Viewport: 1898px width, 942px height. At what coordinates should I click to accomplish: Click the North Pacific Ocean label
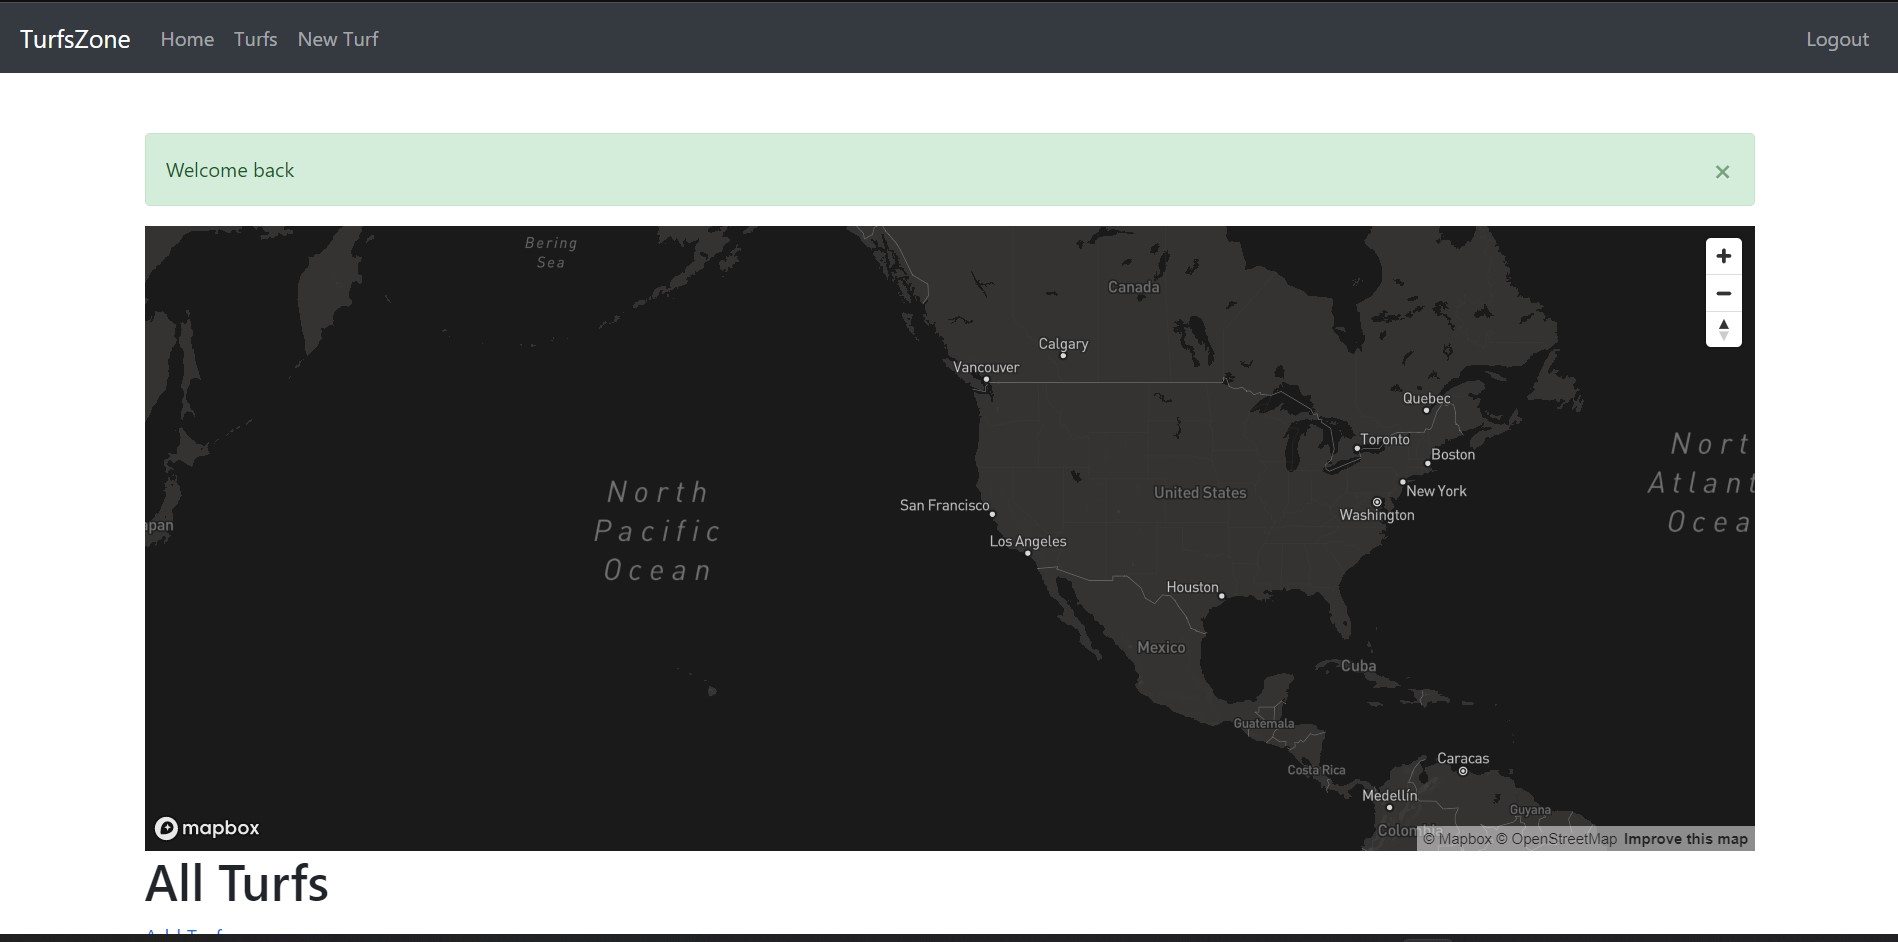657,531
